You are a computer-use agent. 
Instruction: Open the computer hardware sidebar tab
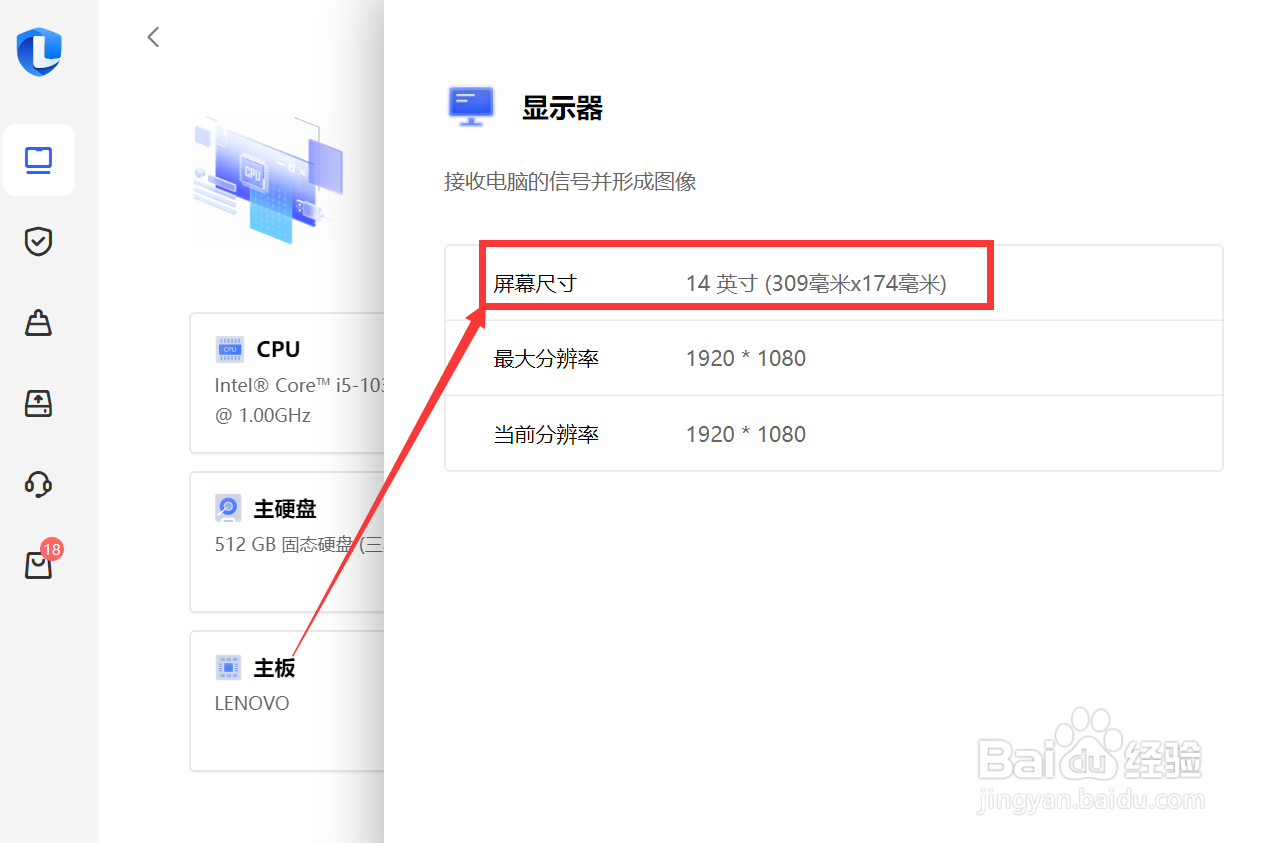point(39,160)
